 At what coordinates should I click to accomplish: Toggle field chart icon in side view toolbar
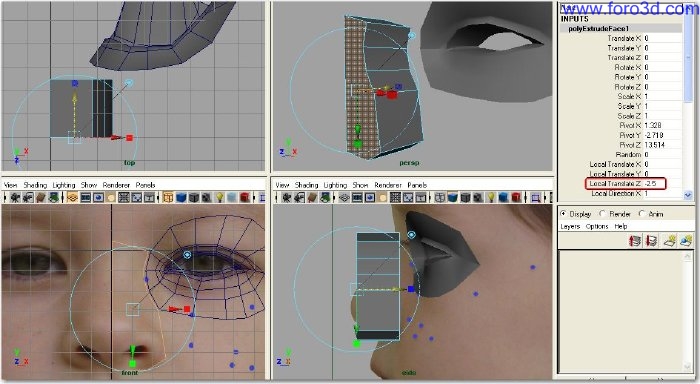point(395,197)
